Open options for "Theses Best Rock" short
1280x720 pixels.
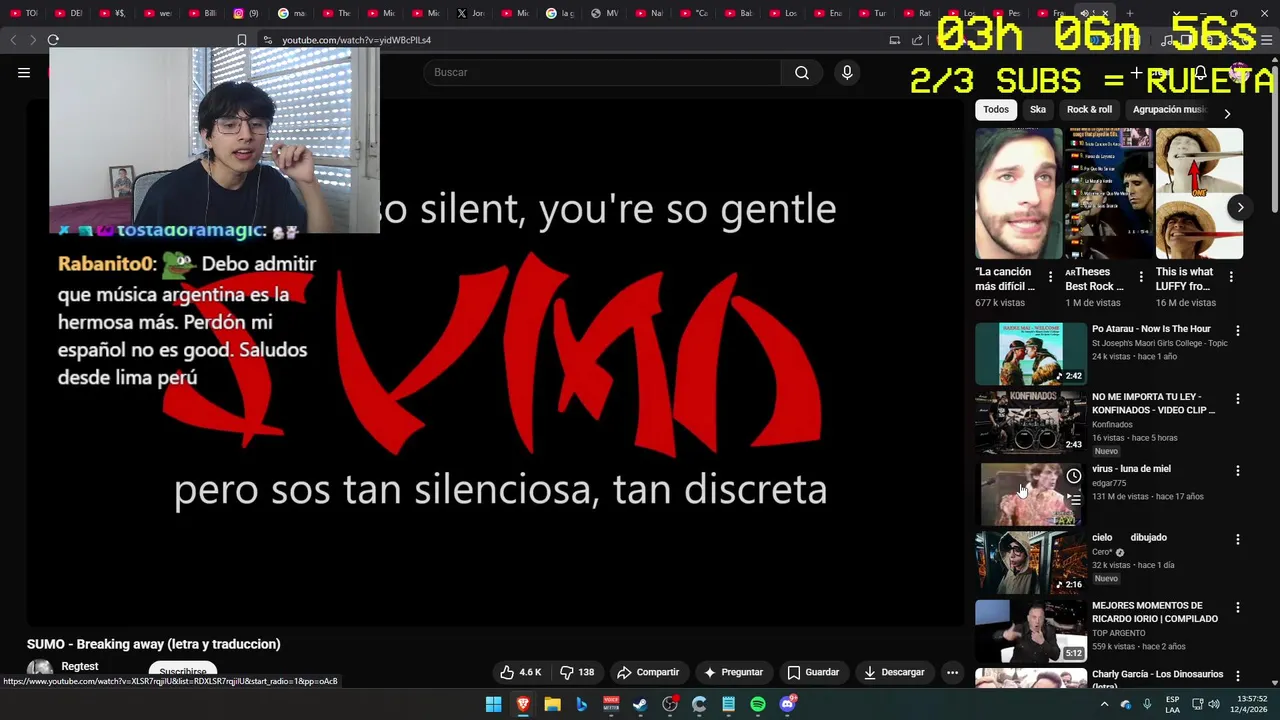pos(1141,277)
